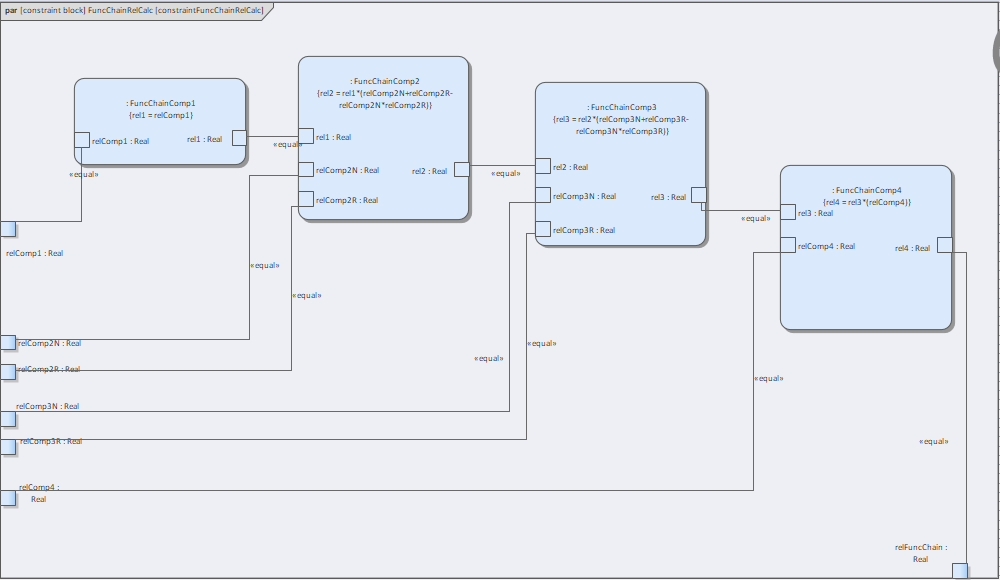Click the {rel4 = rel3*(relComp4)} constraint expression
The height and width of the screenshot is (580, 1000).
(867, 202)
